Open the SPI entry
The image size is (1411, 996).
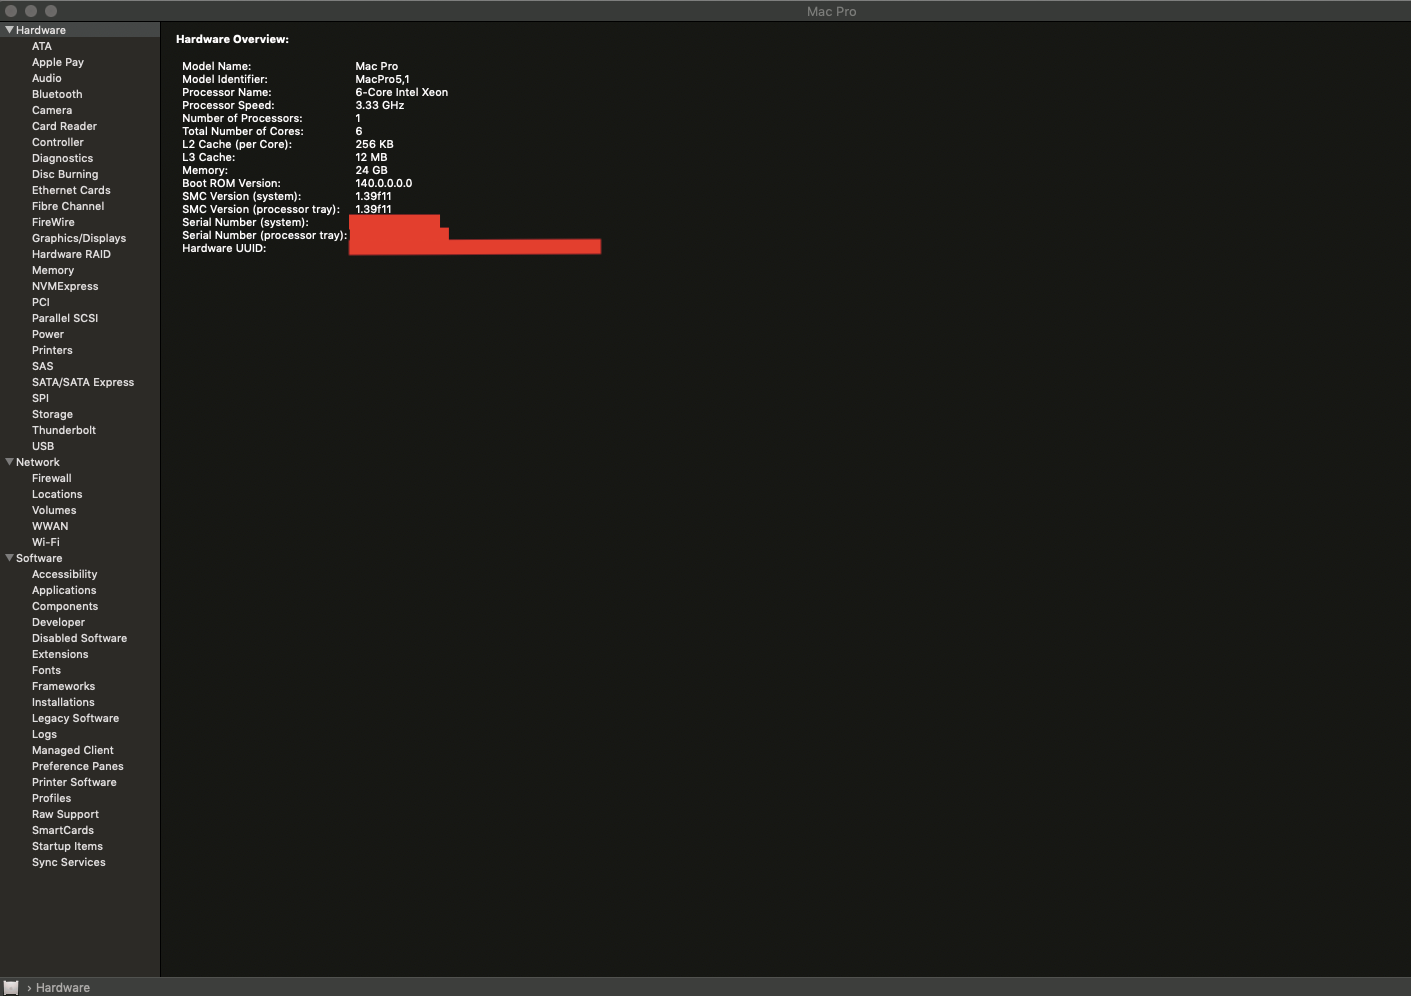click(x=40, y=398)
